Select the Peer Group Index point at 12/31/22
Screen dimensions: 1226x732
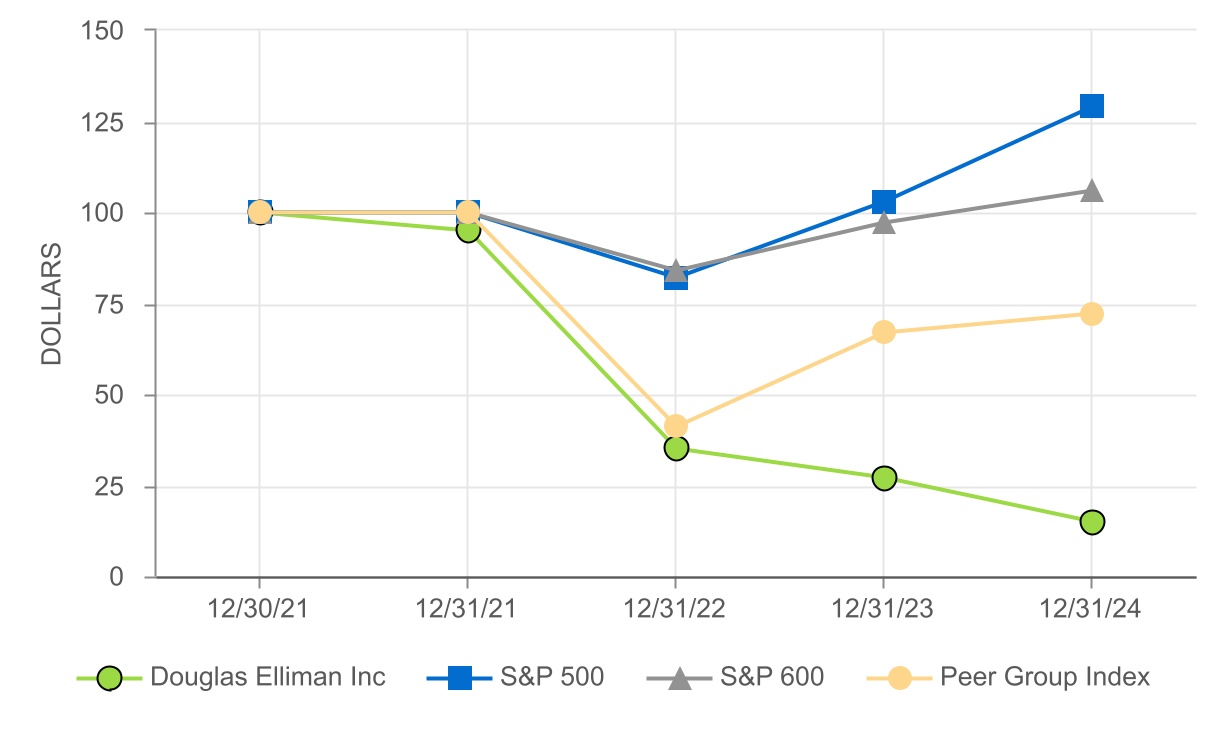click(x=676, y=426)
